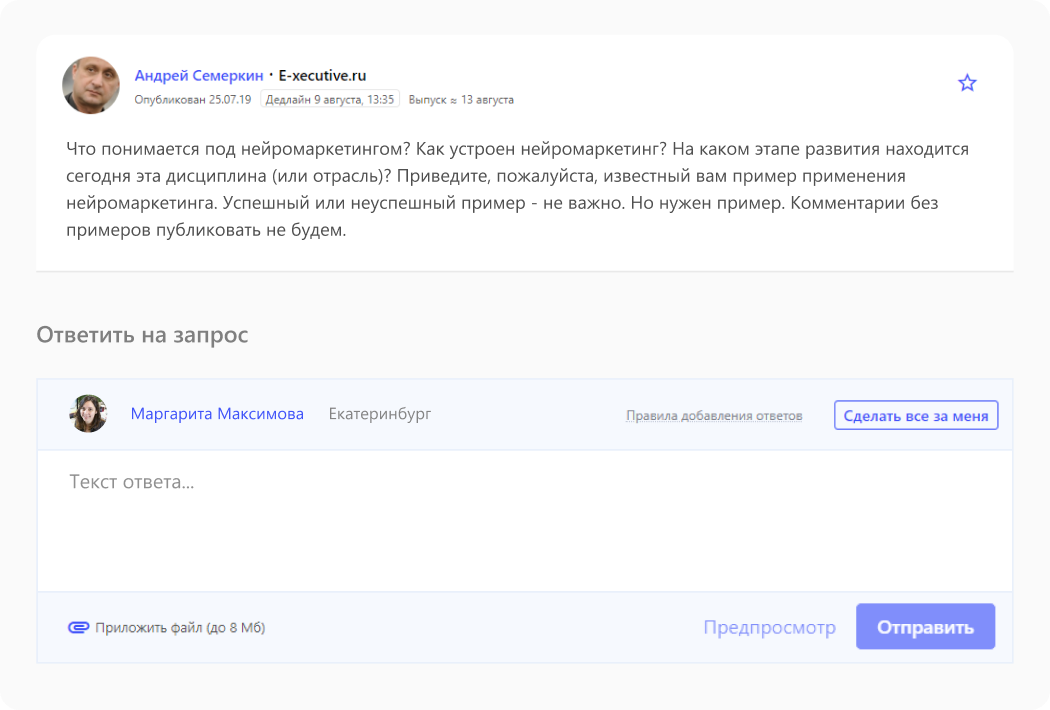Select the Опубликован 25.07.19 date
The width and height of the screenshot is (1050, 710).
tap(193, 100)
